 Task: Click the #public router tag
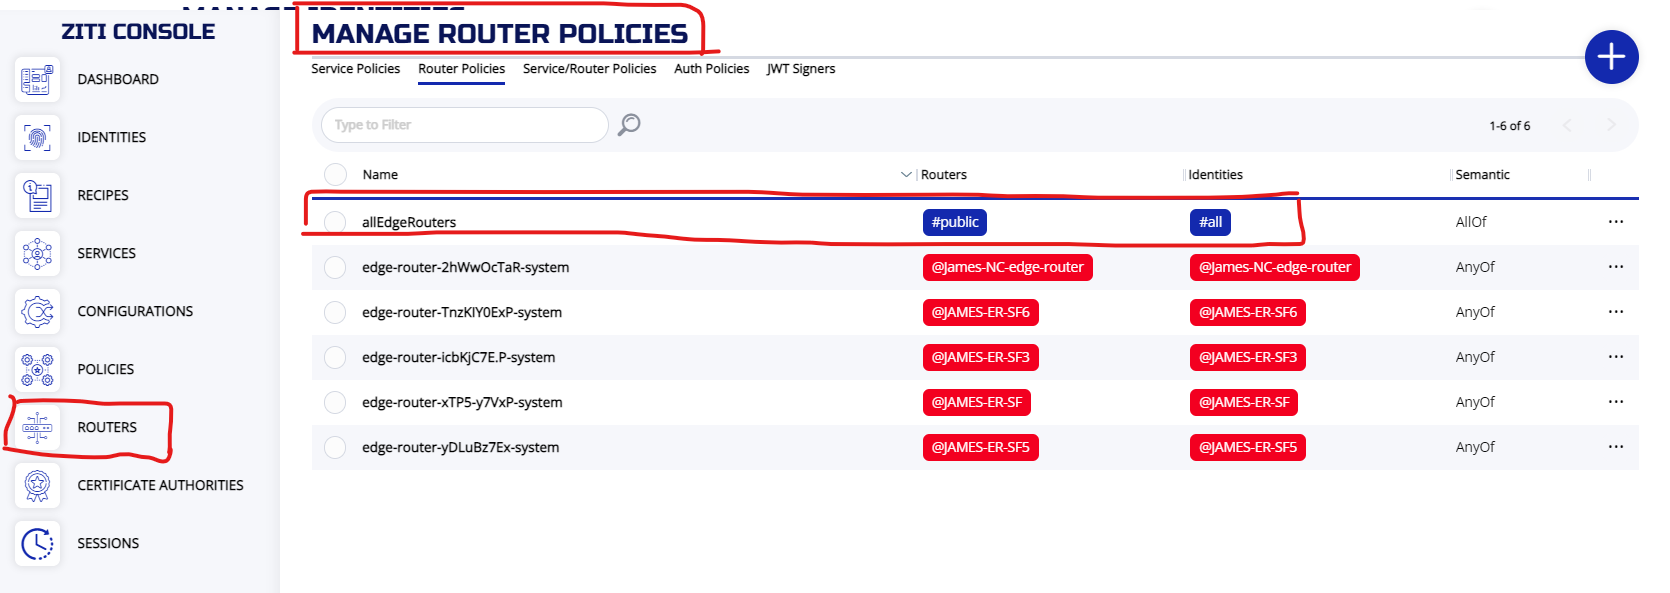(954, 222)
